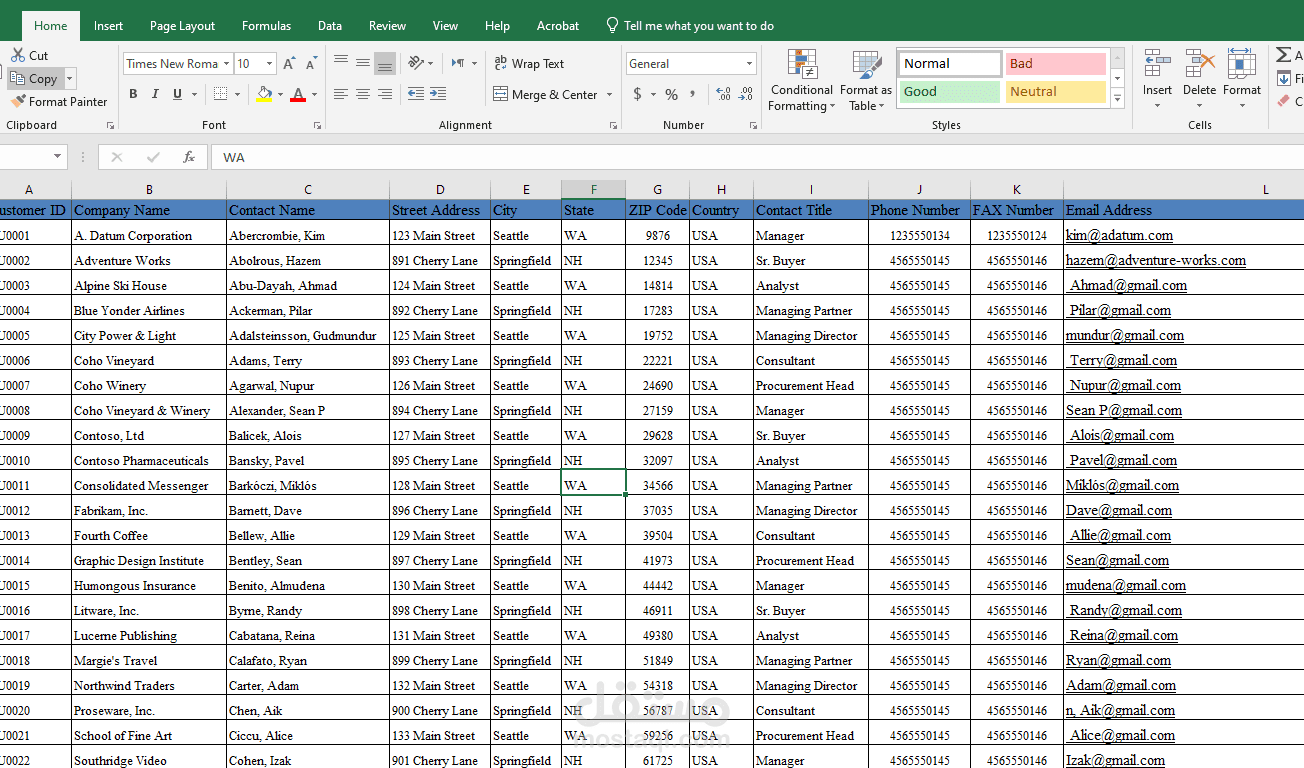Click Decrease Decimal icon
Viewport: 1304px width, 768px height.
click(745, 94)
